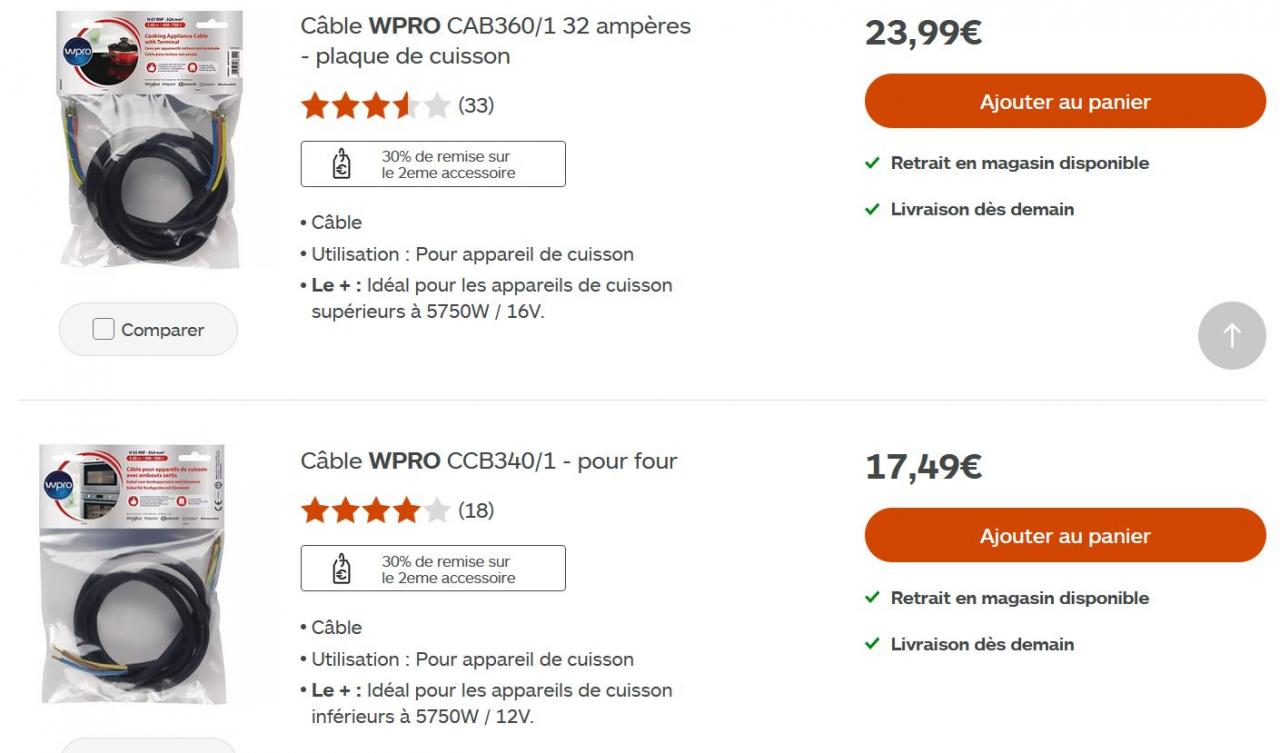Click the discount tag icon on CAB360/1 offer

tap(342, 164)
